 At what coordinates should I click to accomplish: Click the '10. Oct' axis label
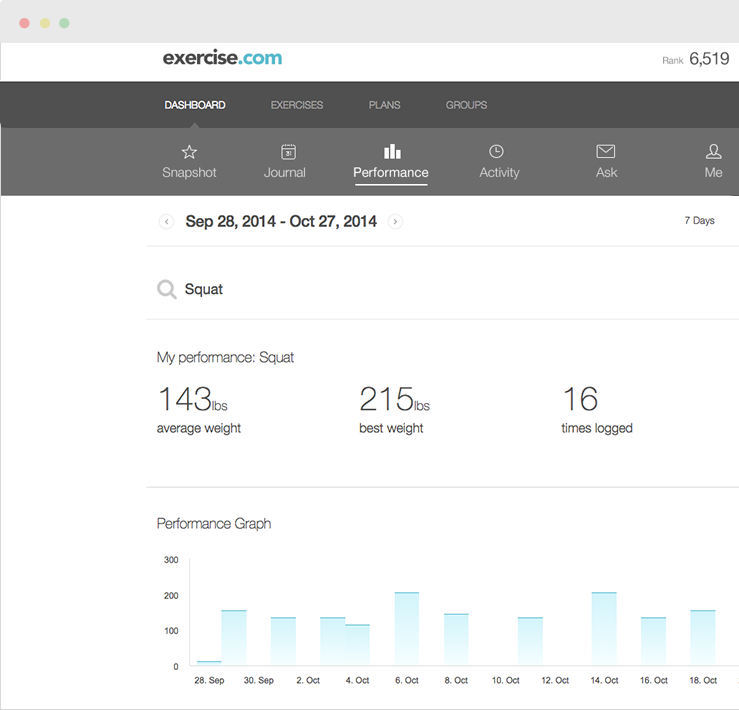(x=505, y=680)
